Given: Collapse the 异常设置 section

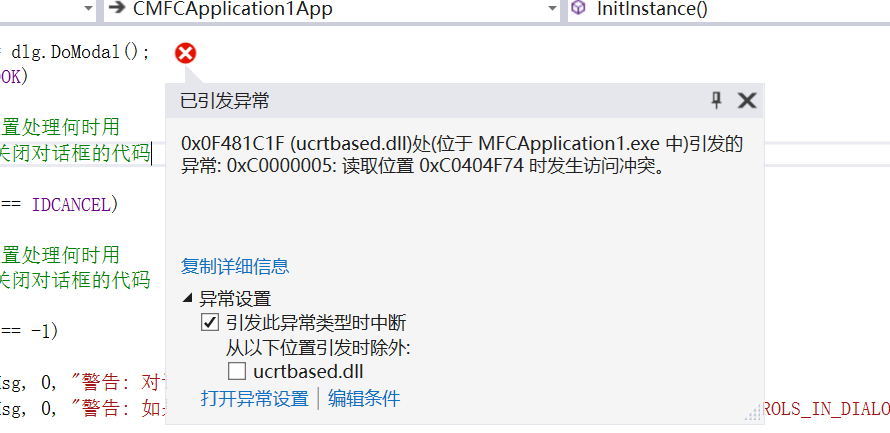Looking at the screenshot, I should (188, 298).
